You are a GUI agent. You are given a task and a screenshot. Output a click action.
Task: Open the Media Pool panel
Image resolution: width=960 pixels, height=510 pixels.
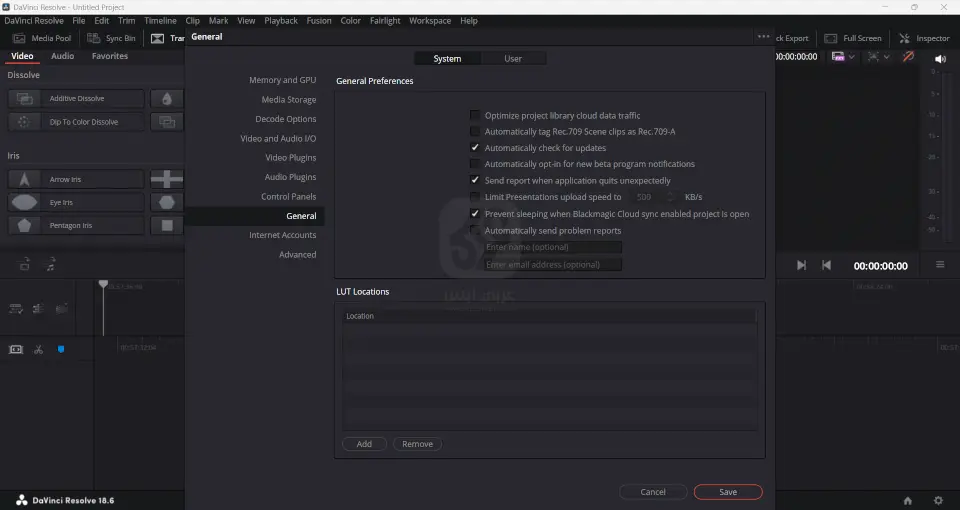42,38
